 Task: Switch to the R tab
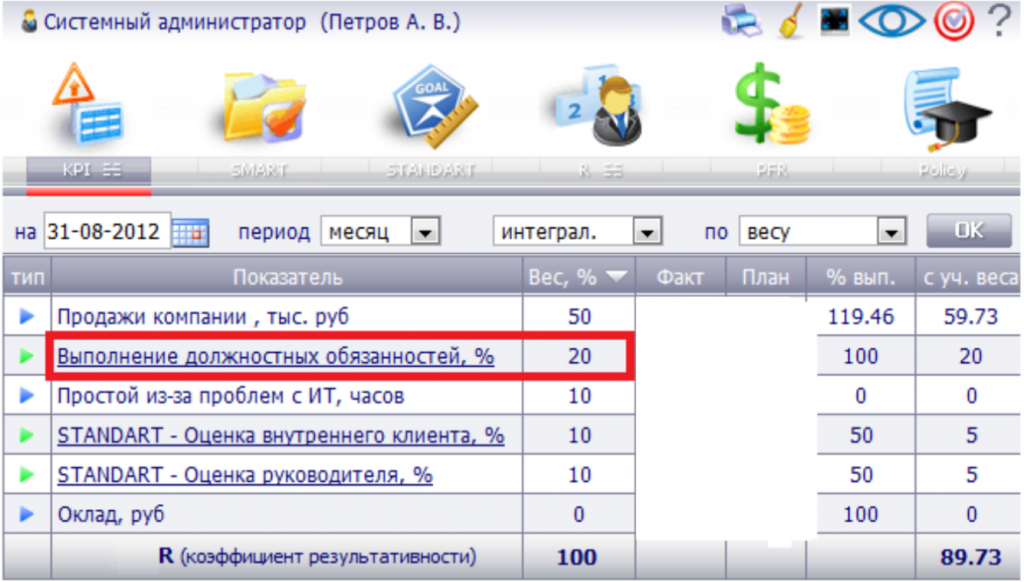(x=600, y=171)
